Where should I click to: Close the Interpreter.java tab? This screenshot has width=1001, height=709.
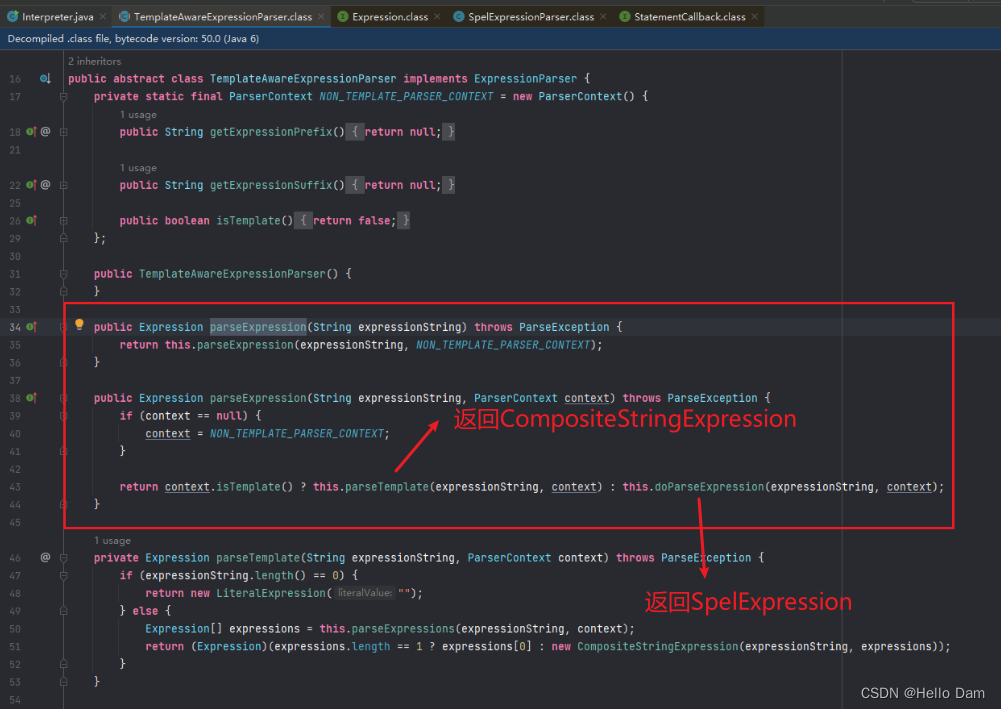(103, 17)
